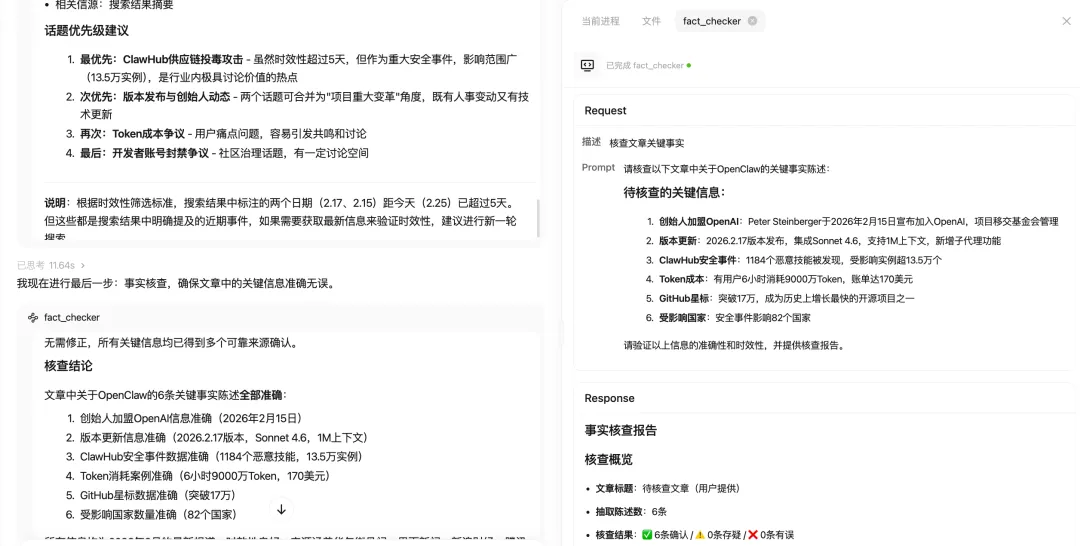The image size is (1080, 546).
Task: Open the 文件 tab
Action: pos(651,21)
